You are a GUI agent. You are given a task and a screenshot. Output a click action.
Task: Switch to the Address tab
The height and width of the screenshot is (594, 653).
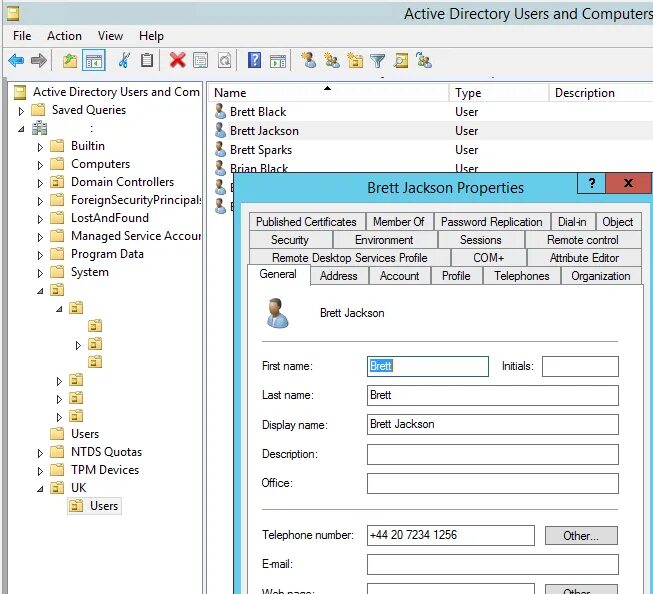click(339, 276)
